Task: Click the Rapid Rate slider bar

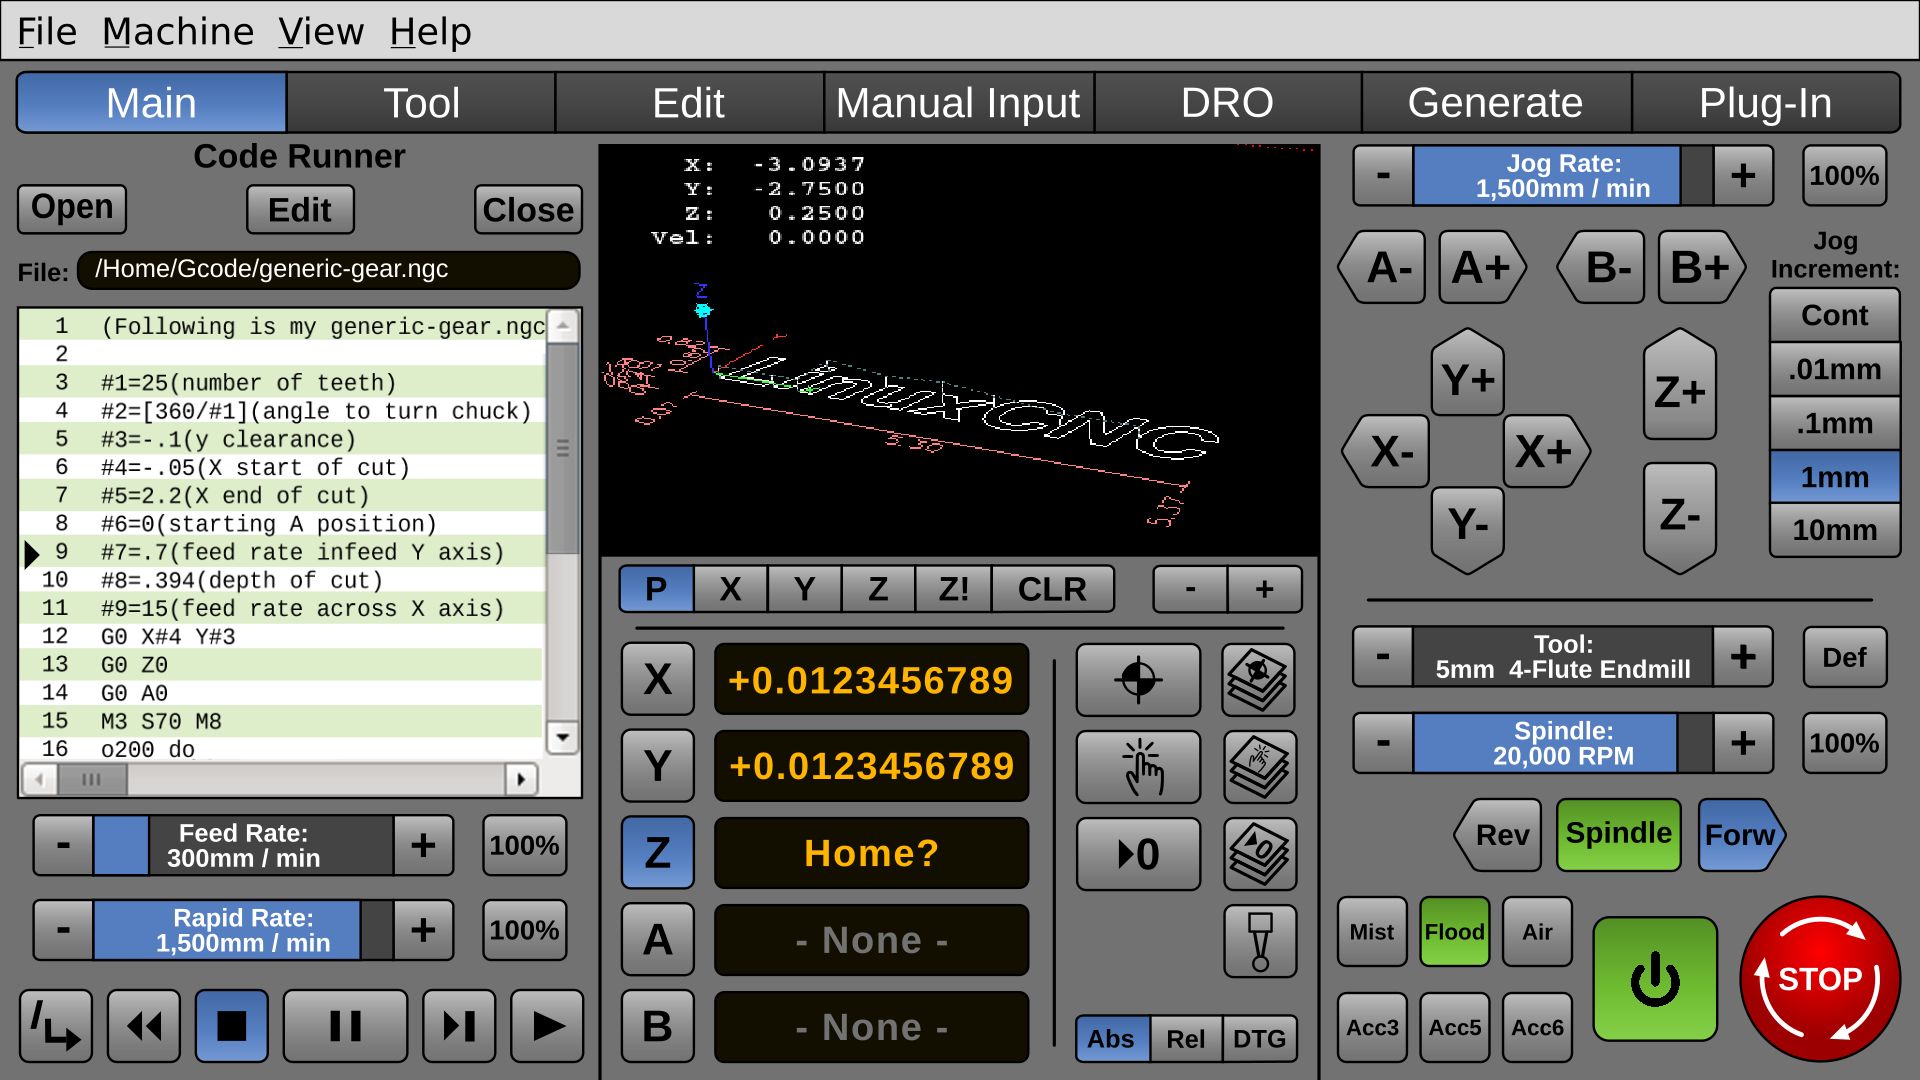Action: click(x=243, y=930)
